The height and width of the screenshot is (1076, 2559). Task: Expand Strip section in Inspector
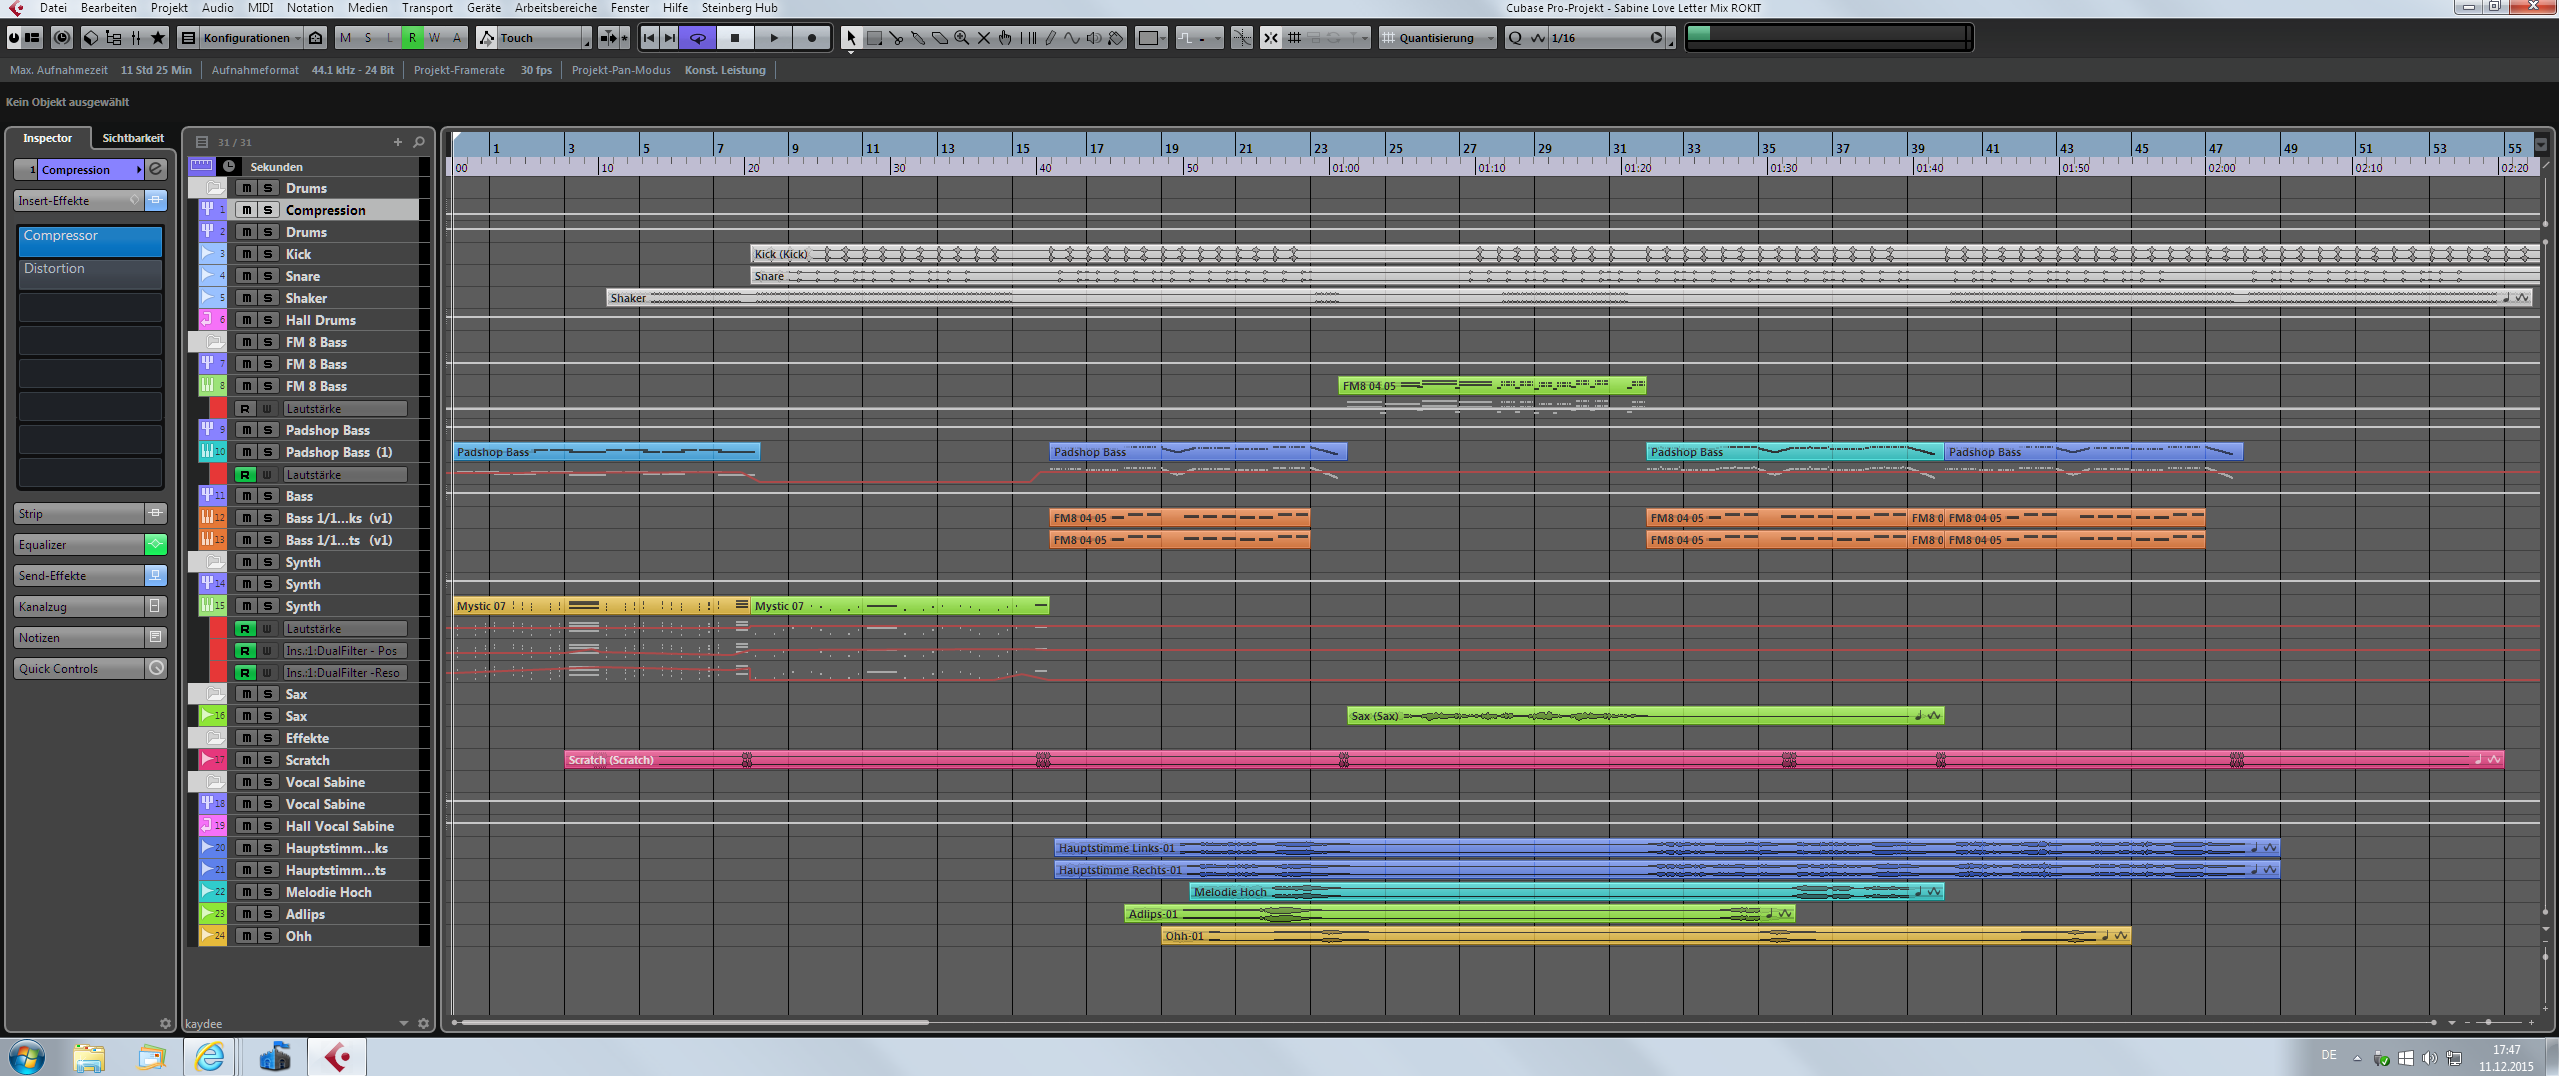pos(80,513)
